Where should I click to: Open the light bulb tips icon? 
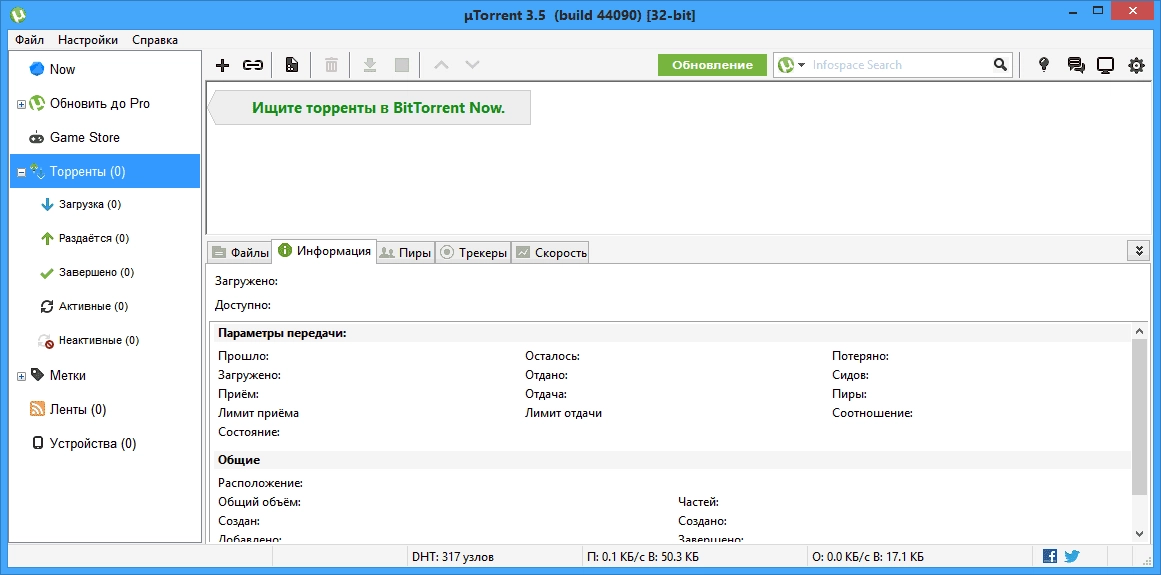(x=1044, y=65)
